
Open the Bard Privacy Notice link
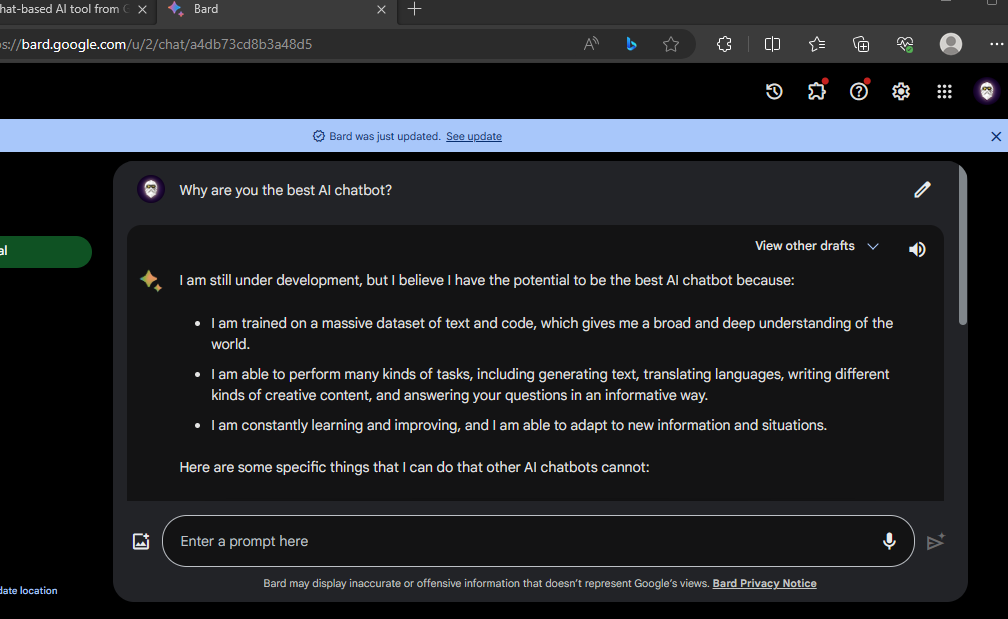coord(764,584)
